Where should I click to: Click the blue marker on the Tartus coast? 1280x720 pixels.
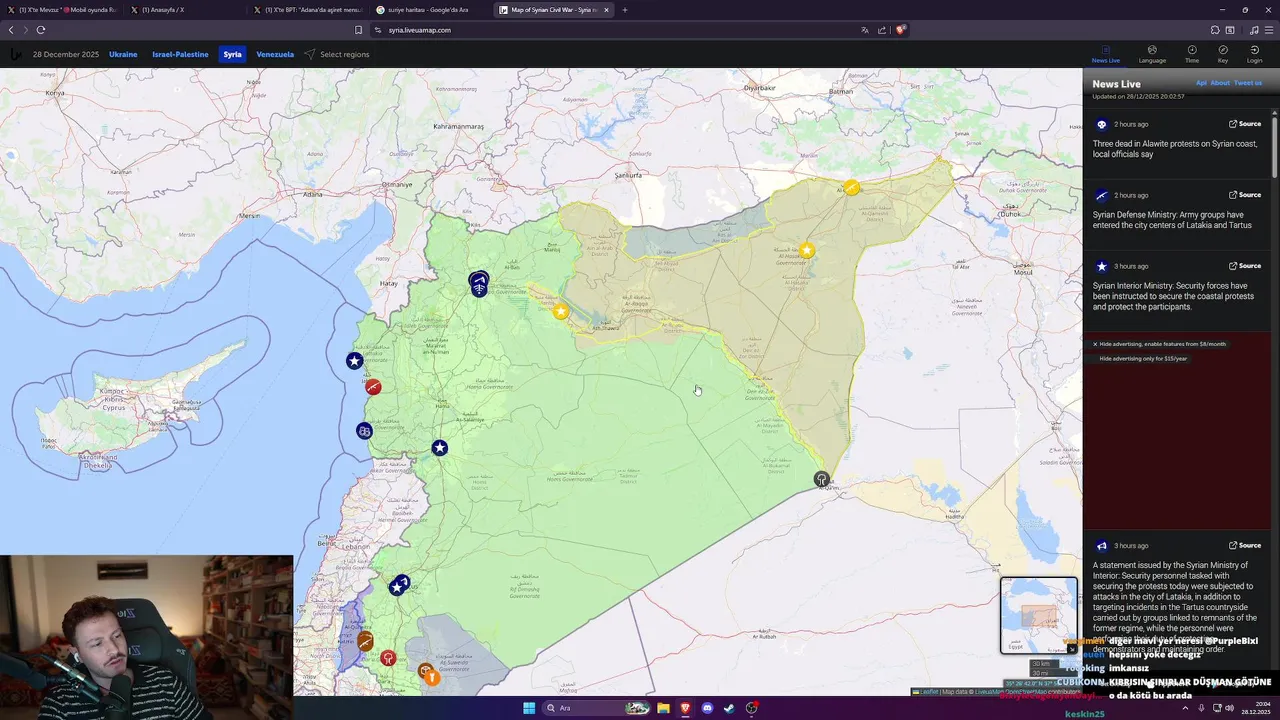pyautogui.click(x=364, y=430)
